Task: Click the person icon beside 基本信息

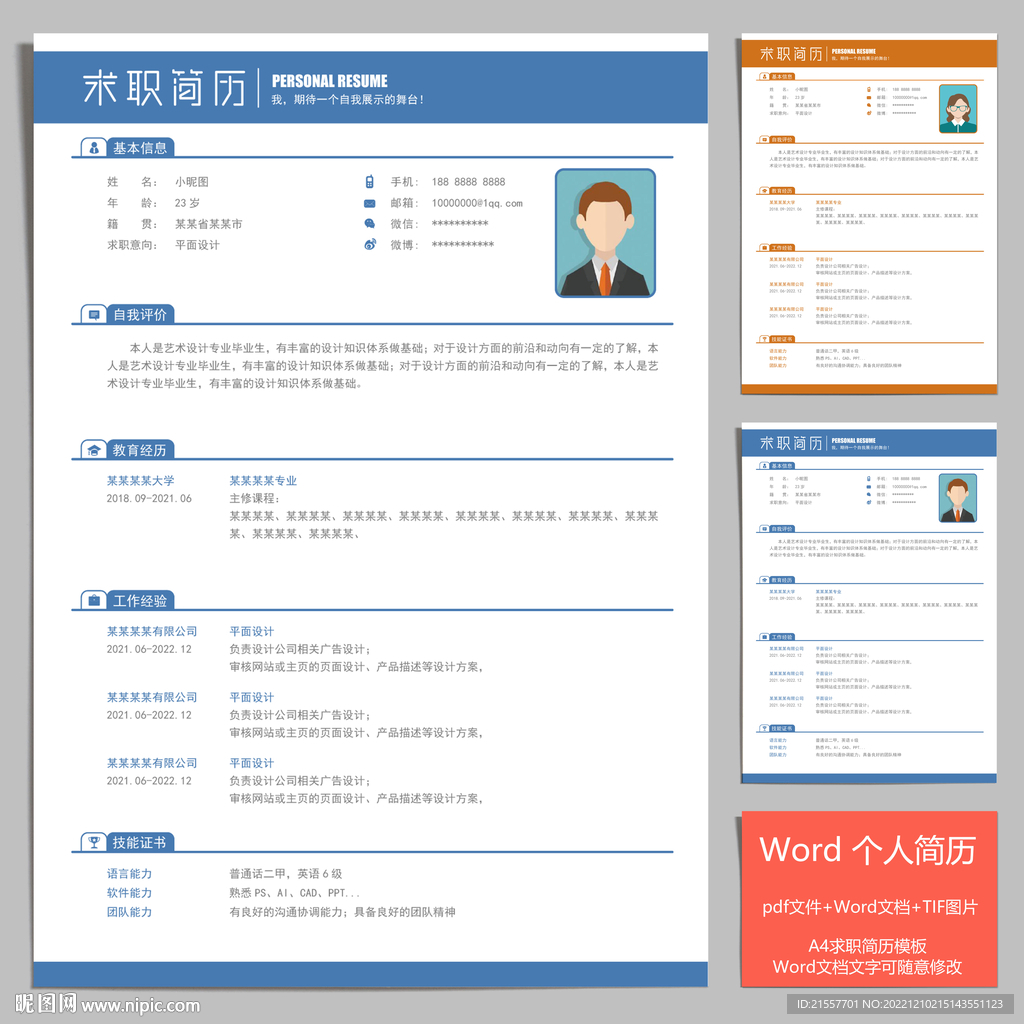Action: tap(94, 148)
